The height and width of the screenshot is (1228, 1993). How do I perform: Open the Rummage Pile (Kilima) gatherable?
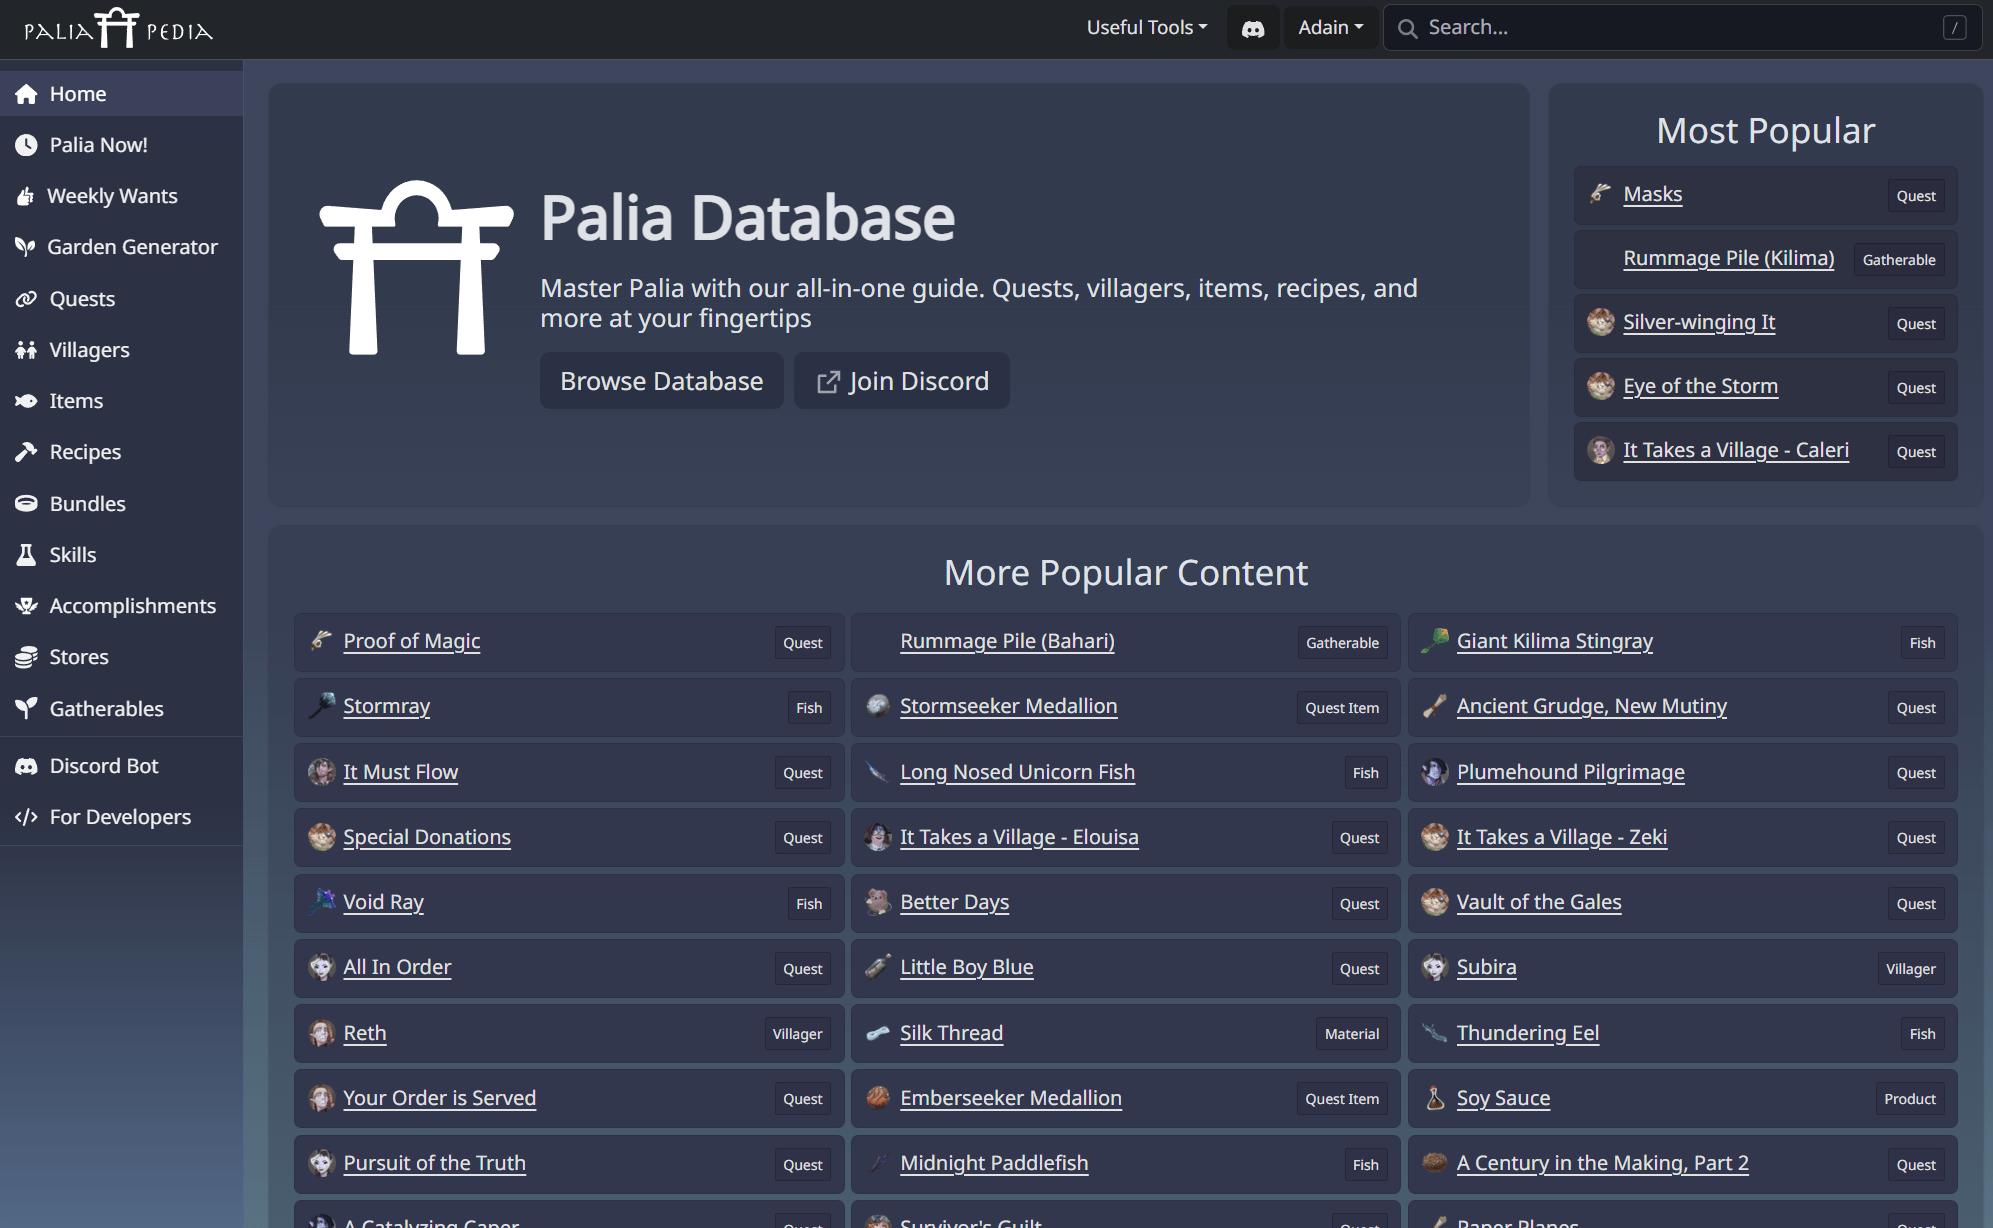(1728, 258)
